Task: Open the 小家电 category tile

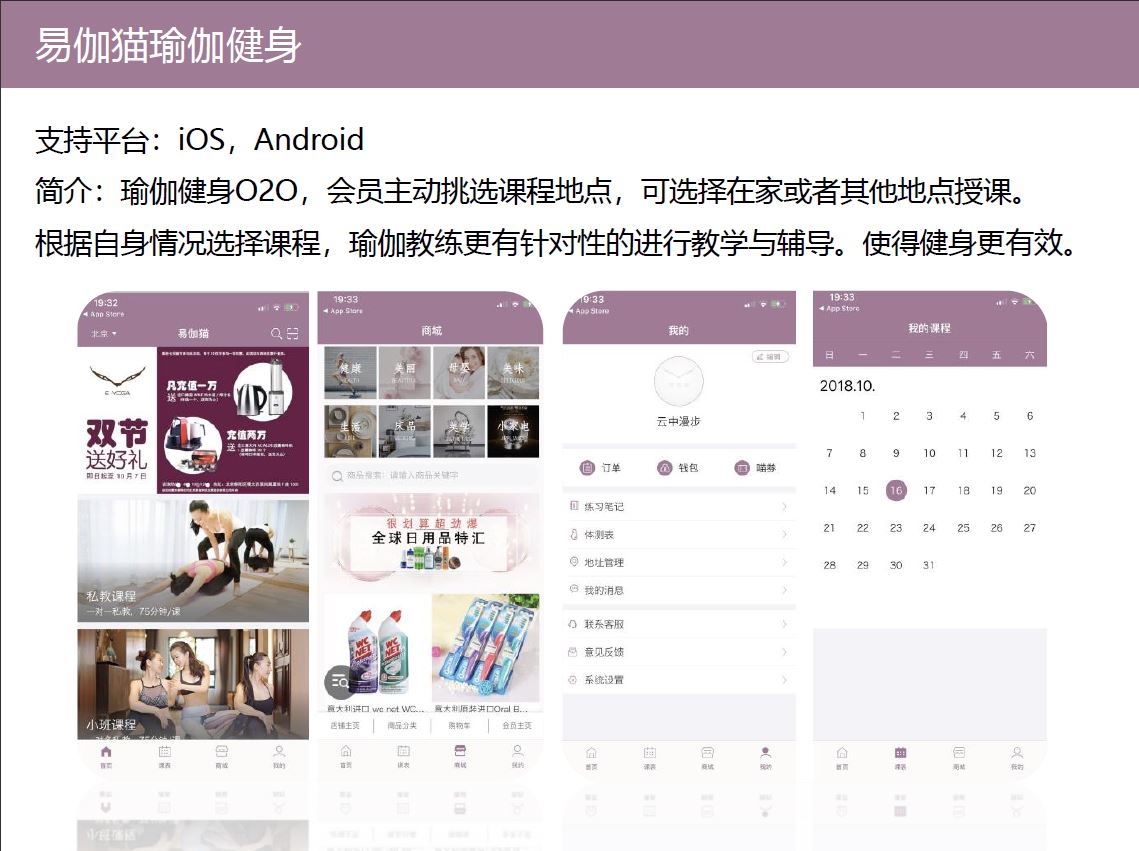Action: [x=514, y=431]
